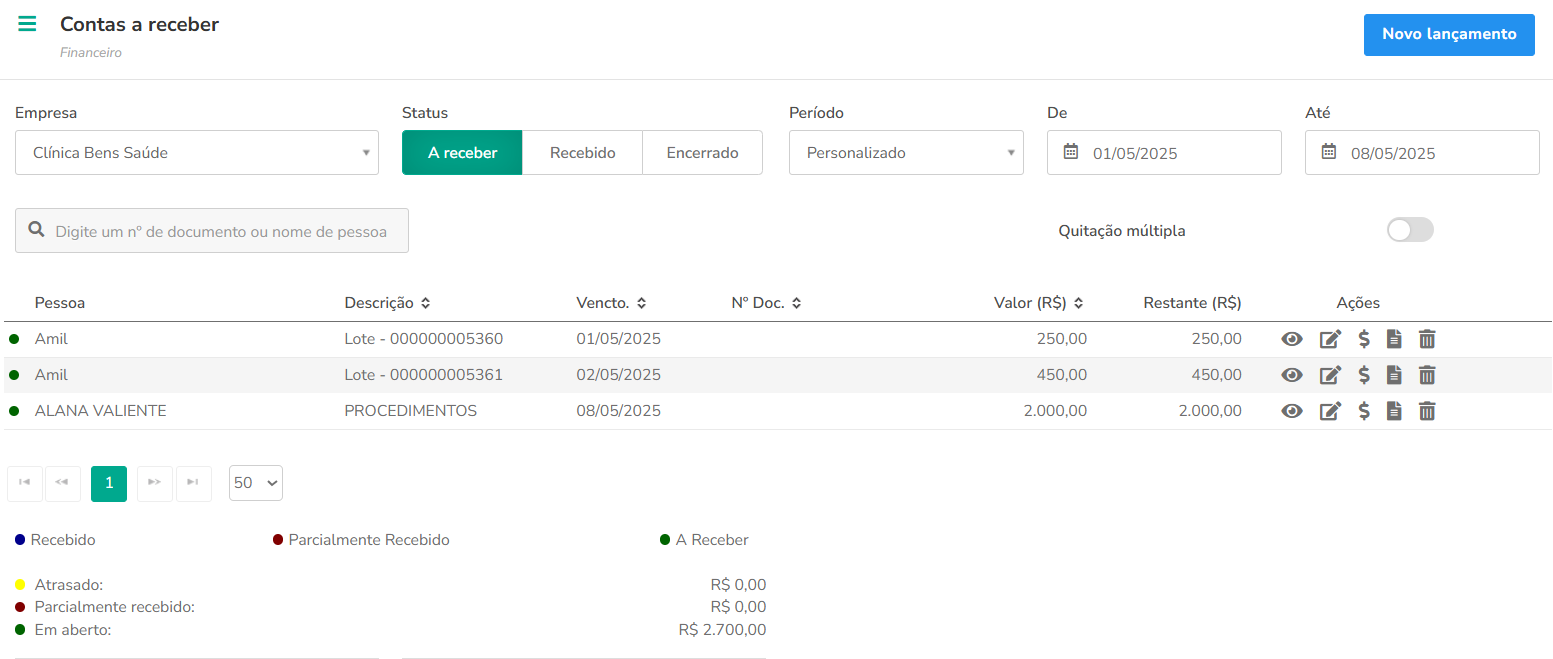Delete the Amil 01/05/2025 entry
The width and height of the screenshot is (1553, 659).
point(1427,339)
